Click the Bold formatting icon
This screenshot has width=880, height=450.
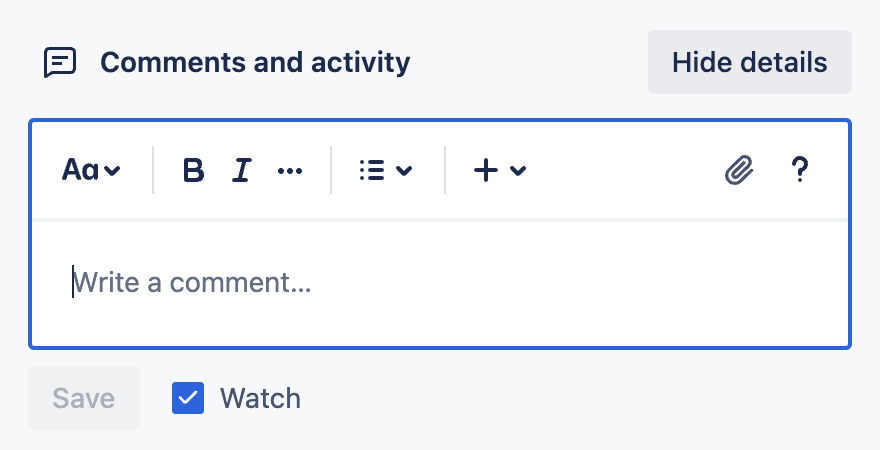point(194,170)
